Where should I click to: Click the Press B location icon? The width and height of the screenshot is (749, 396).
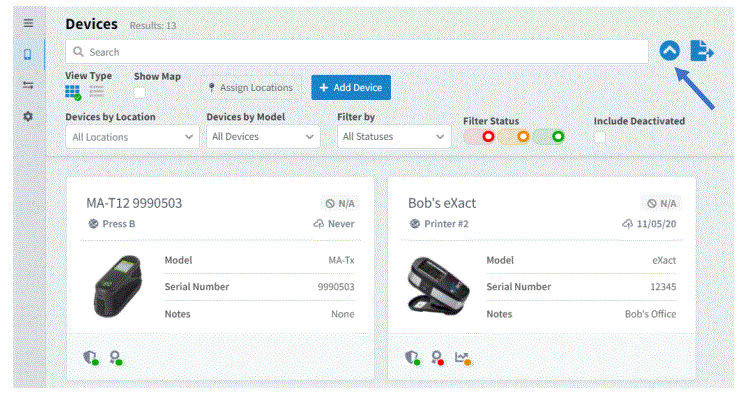click(x=93, y=224)
